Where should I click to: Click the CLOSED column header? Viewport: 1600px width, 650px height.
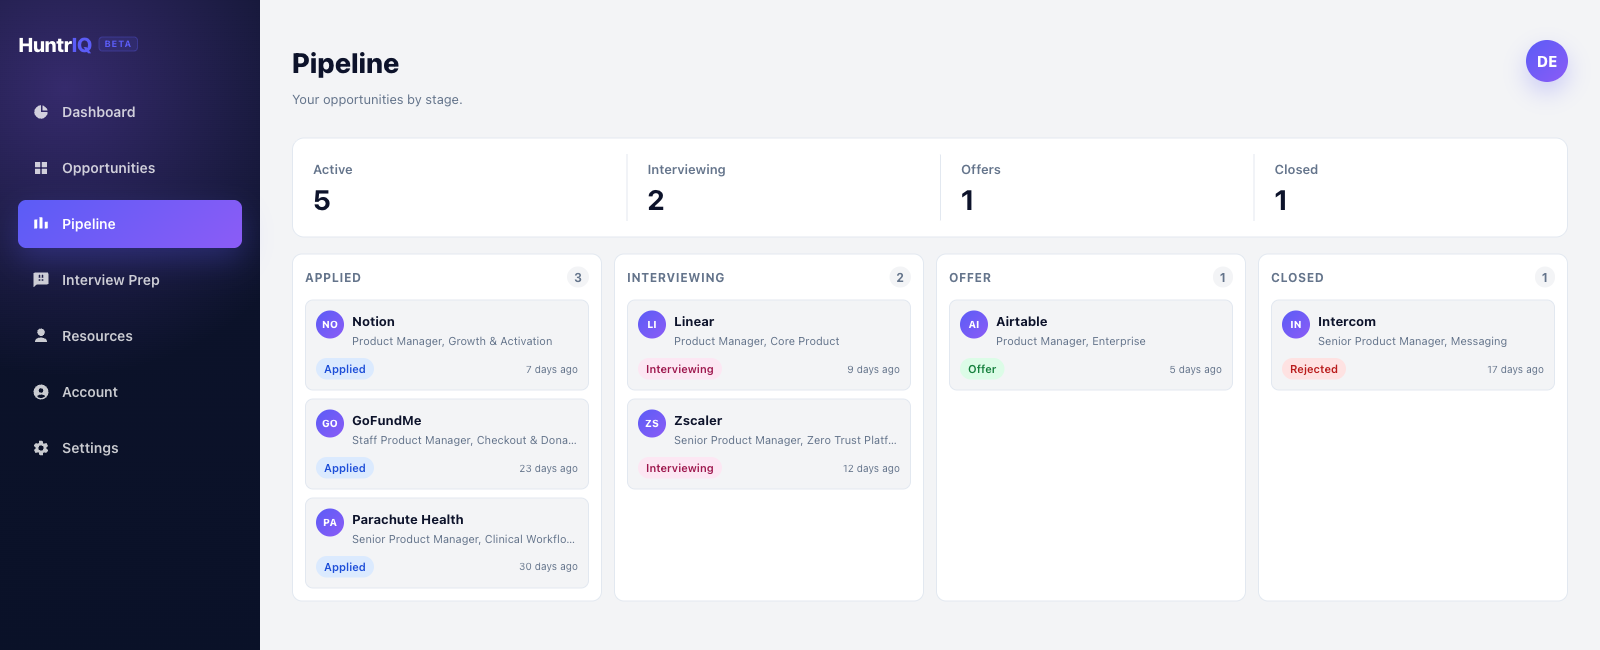(x=1297, y=278)
